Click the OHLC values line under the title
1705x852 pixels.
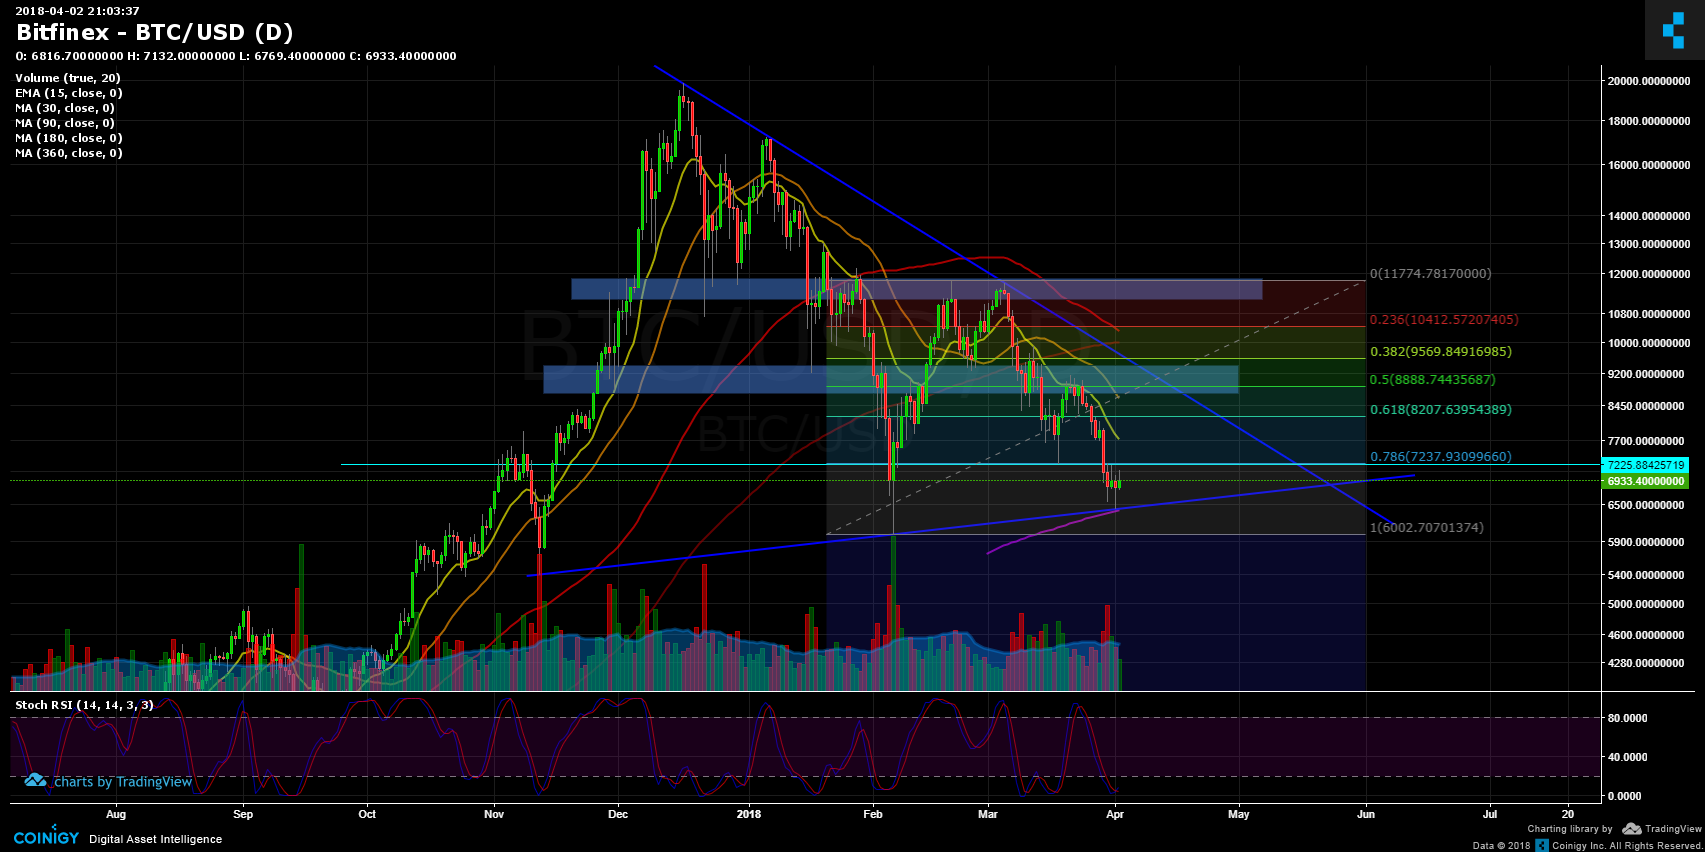tap(236, 56)
